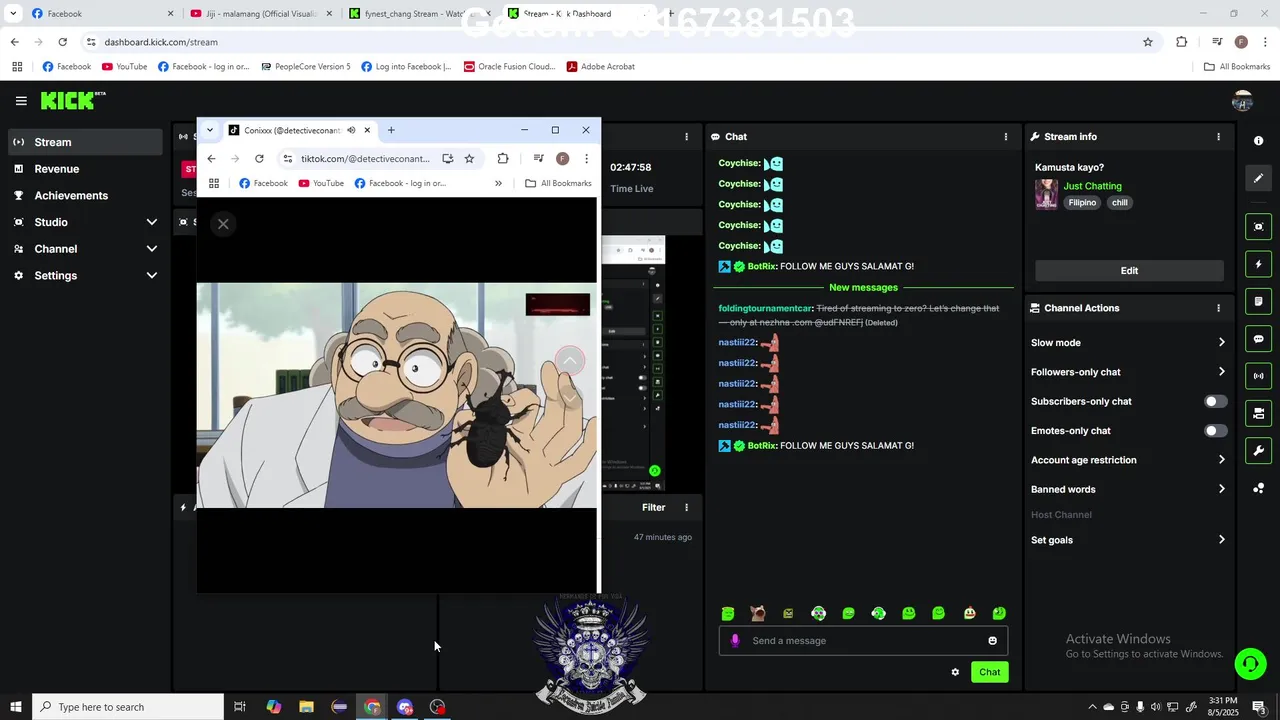Toggle the notes document panel icon
Screen dimensions: 1280x720
(x=1258, y=301)
